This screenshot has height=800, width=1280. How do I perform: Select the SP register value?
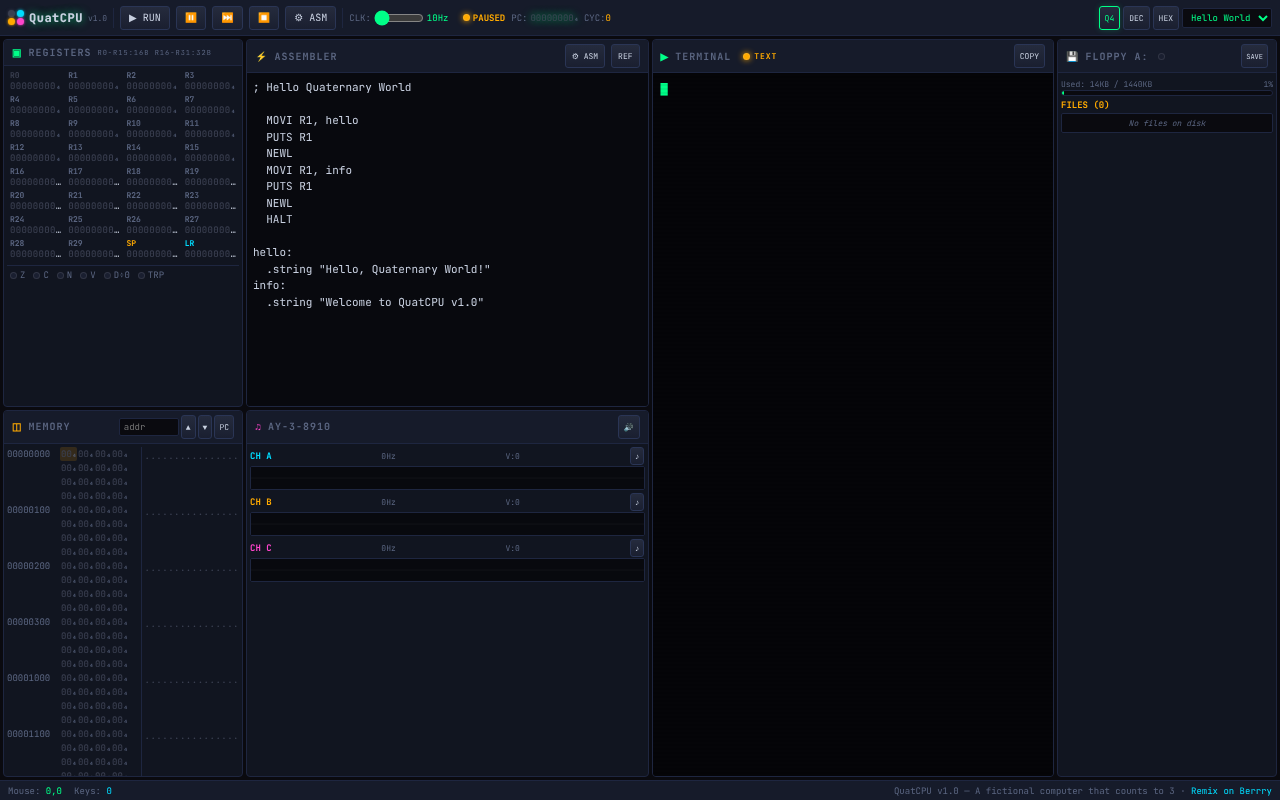coord(152,254)
